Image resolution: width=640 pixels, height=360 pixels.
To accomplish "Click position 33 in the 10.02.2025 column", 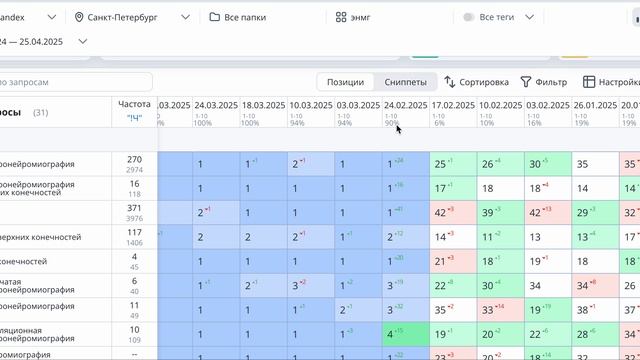I will tap(500, 310).
